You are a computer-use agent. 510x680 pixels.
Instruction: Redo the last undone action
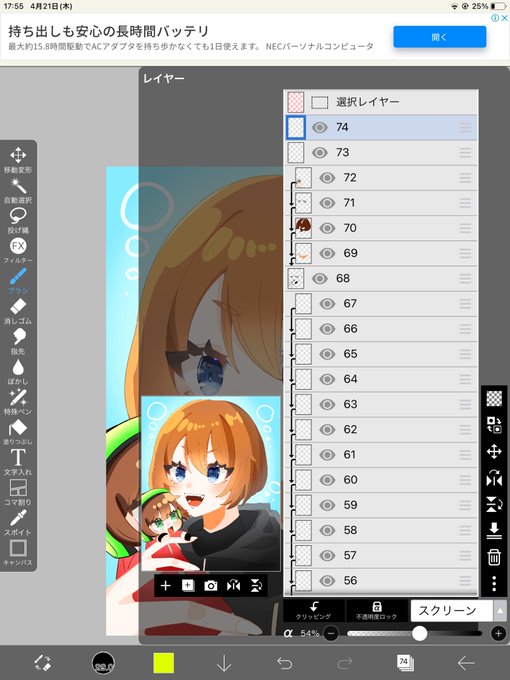tap(345, 663)
